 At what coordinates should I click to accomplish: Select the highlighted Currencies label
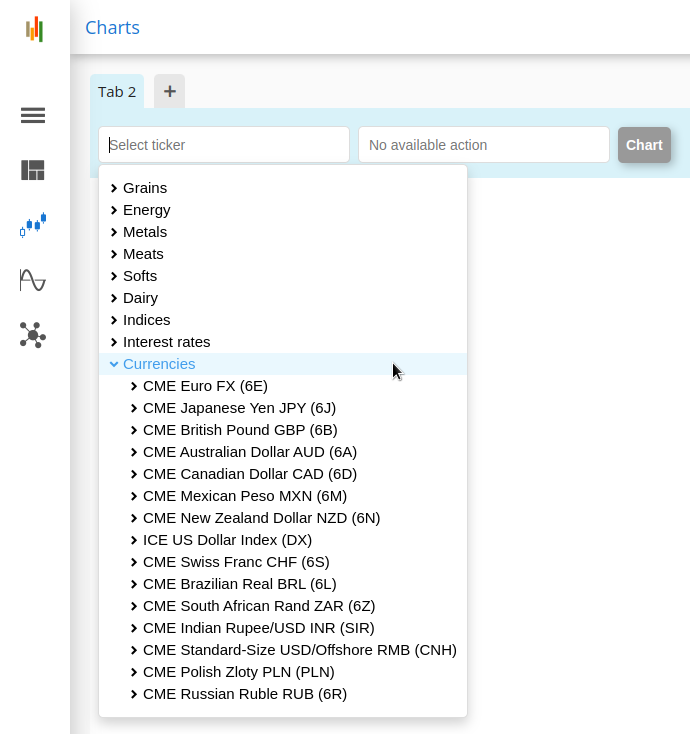(159, 364)
